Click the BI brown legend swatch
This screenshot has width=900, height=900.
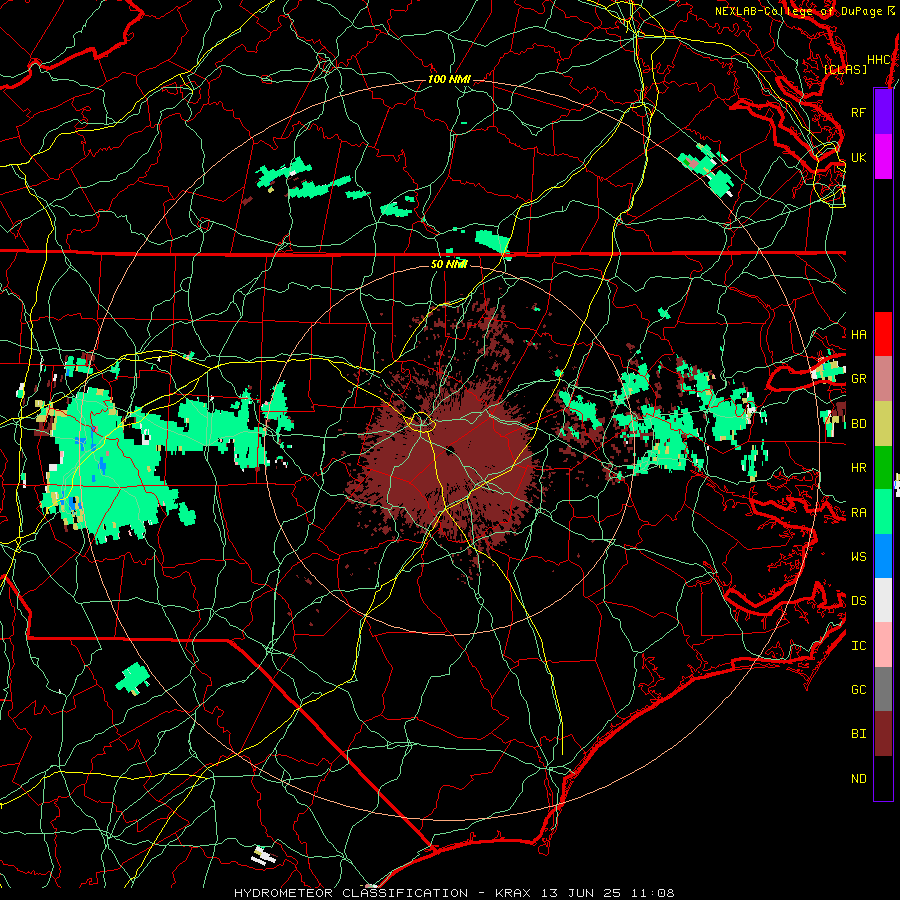pos(883,734)
